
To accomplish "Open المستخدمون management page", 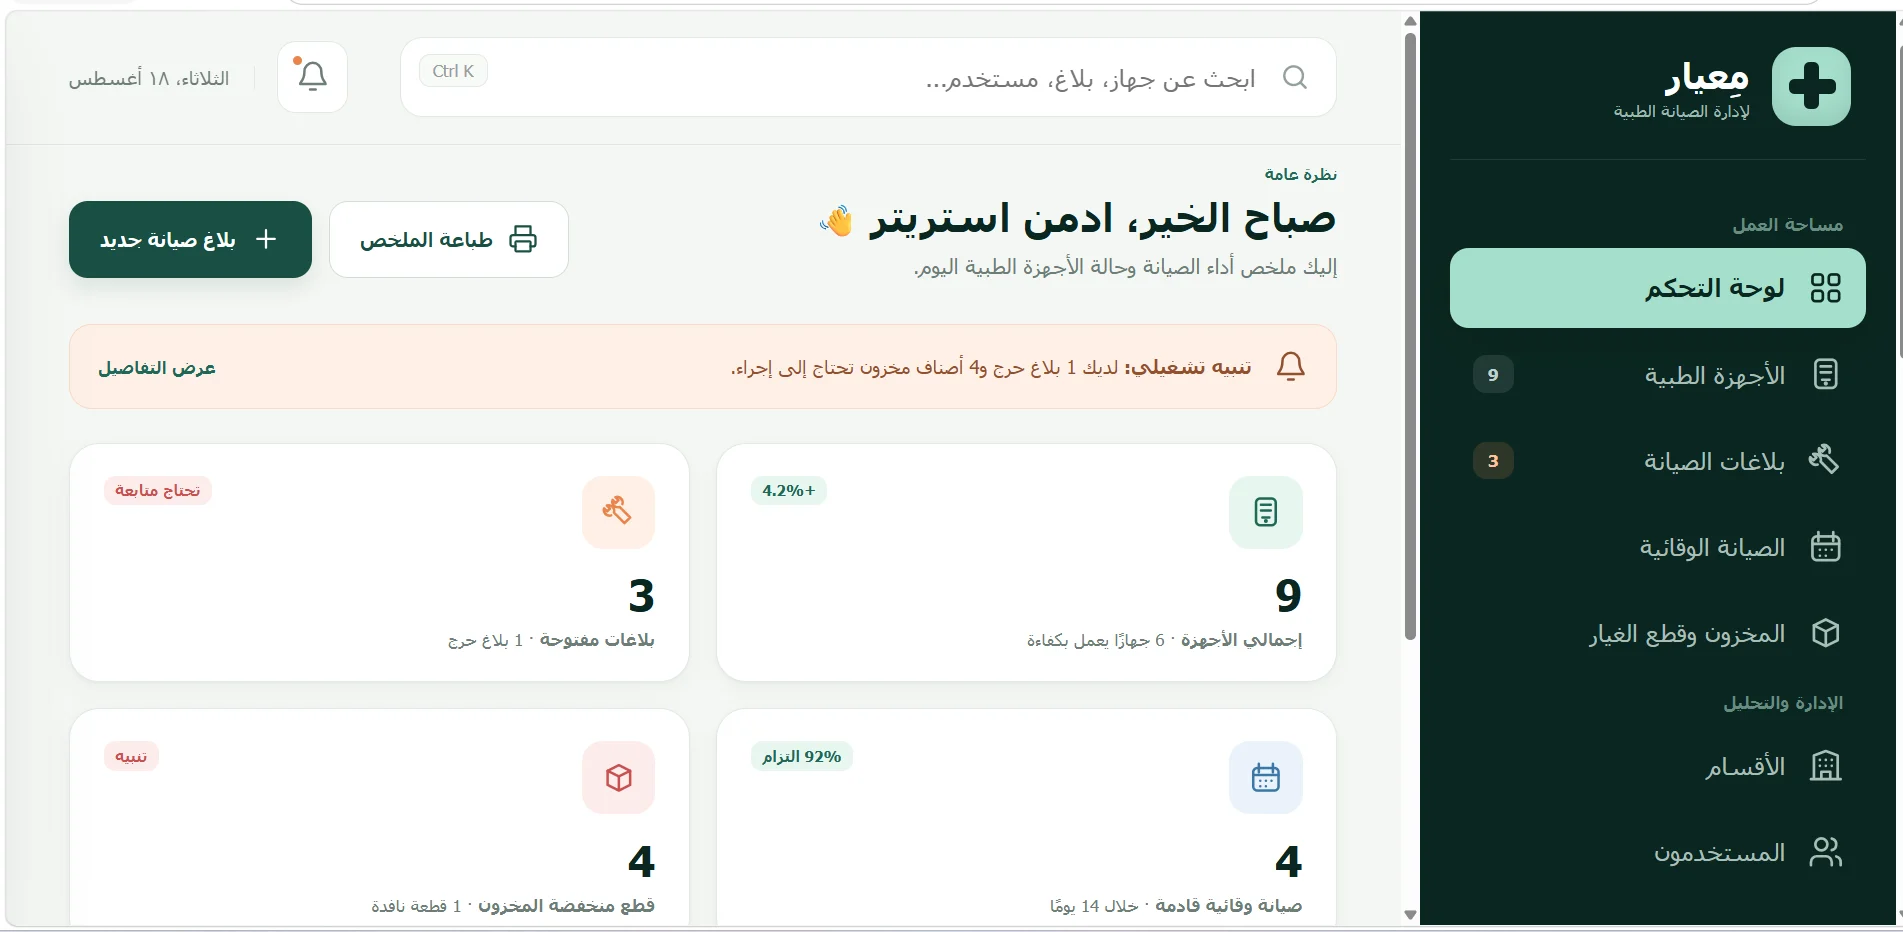I will pos(1657,852).
